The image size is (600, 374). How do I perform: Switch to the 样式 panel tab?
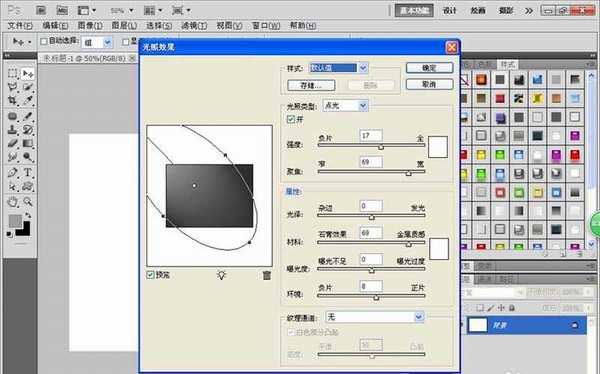508,64
